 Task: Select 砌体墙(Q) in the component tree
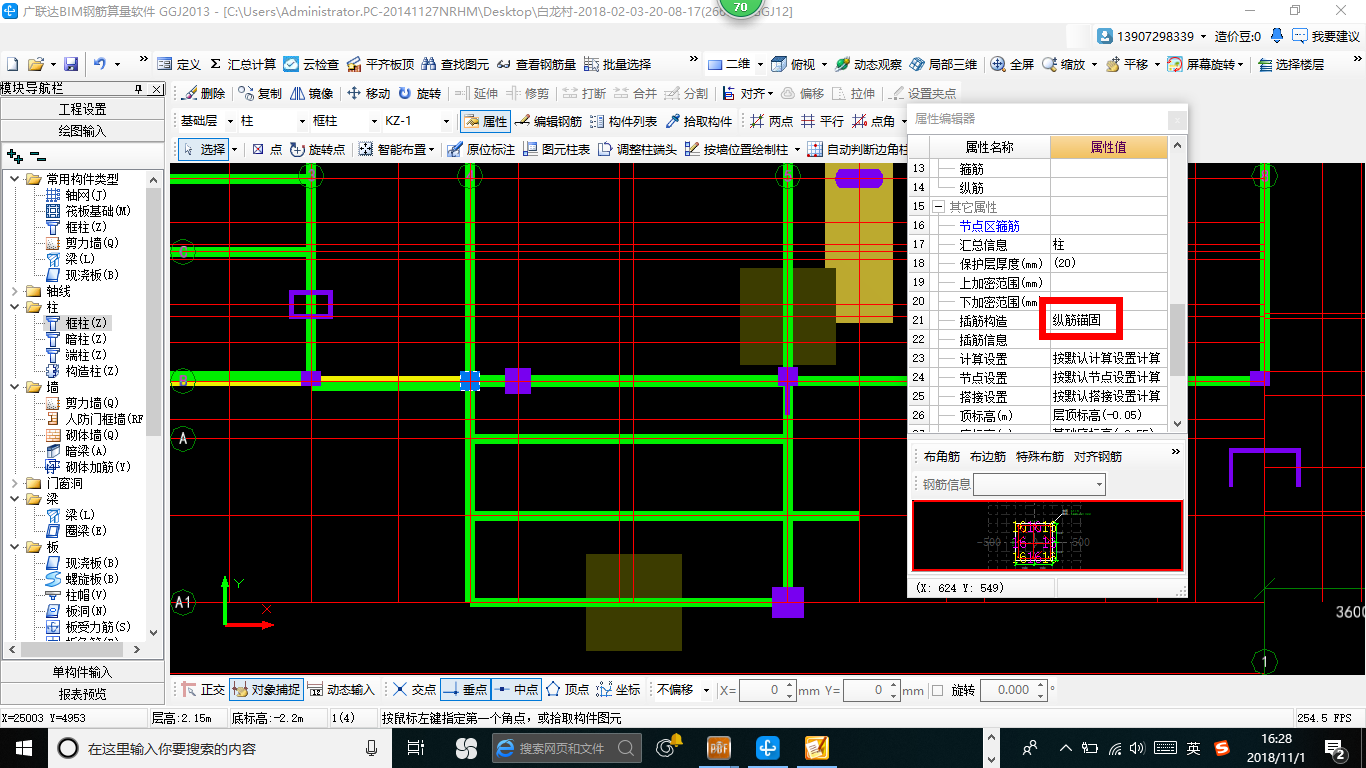tap(83, 435)
